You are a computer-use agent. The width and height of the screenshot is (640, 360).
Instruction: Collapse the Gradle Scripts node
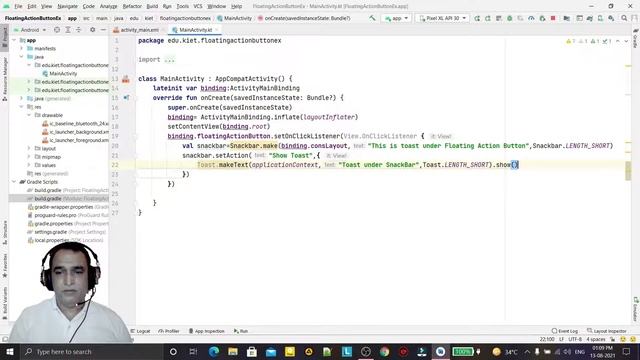coord(15,182)
